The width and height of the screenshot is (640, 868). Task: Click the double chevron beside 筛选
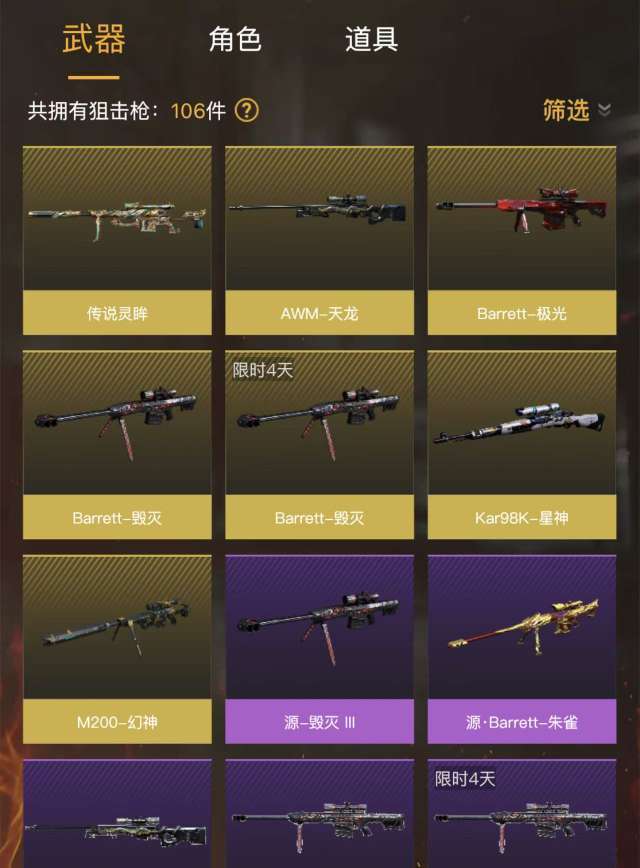click(x=605, y=110)
